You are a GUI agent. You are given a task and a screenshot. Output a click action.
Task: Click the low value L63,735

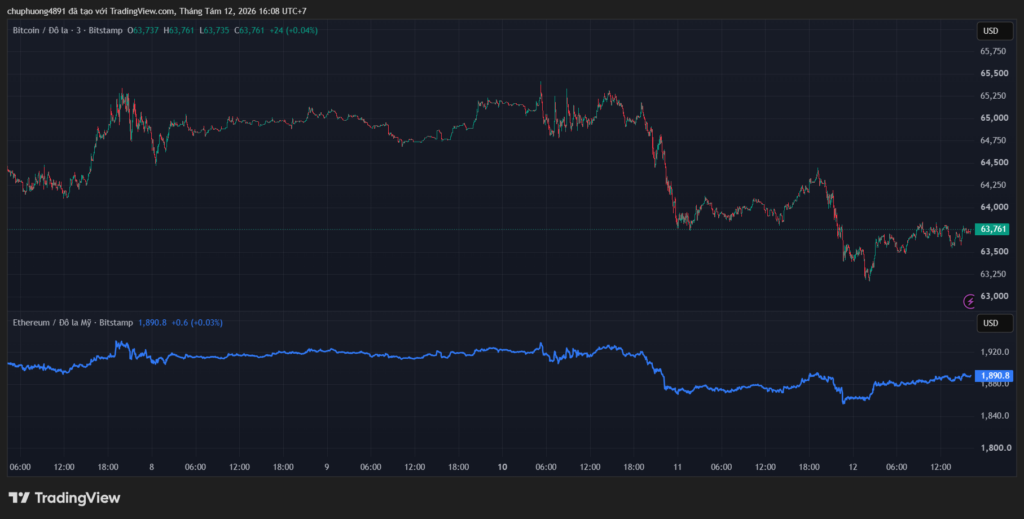pyautogui.click(x=214, y=31)
